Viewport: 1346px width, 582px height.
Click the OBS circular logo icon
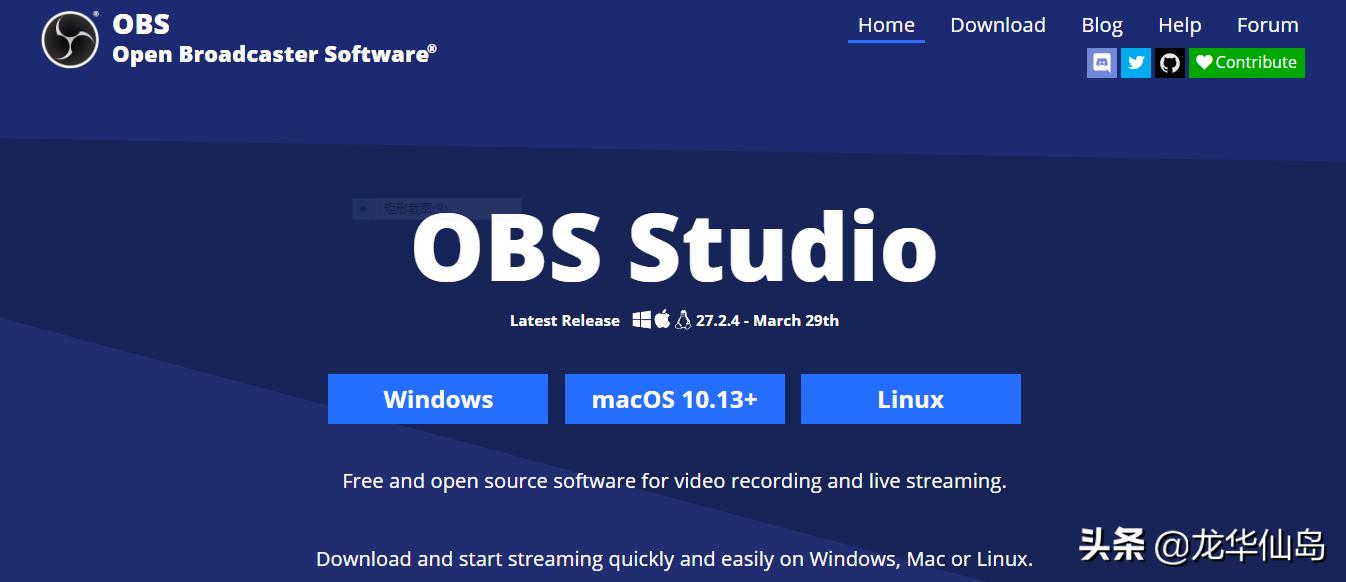[70, 40]
